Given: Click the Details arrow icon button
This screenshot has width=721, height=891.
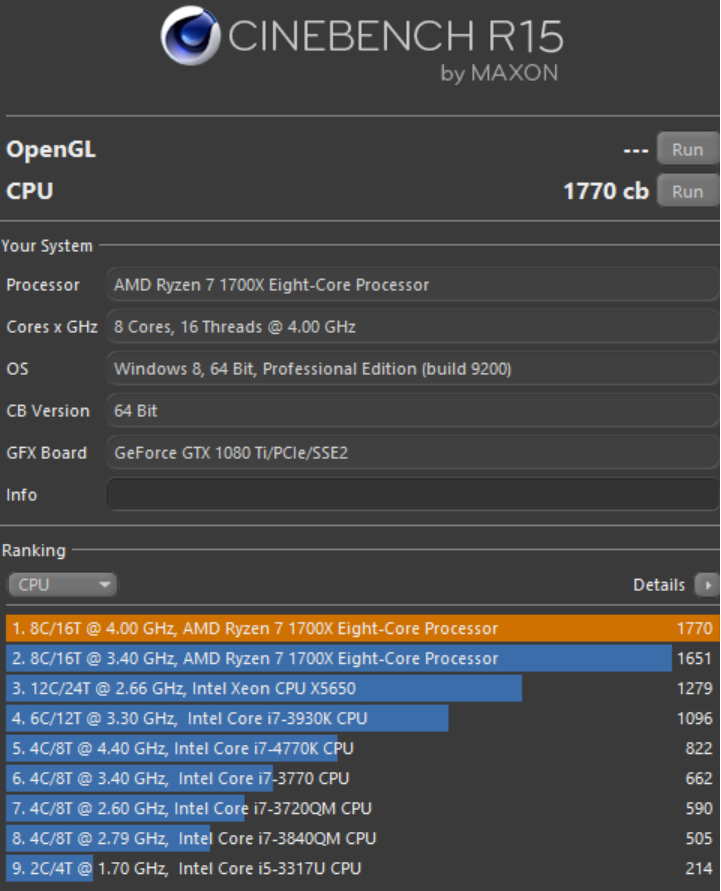Looking at the screenshot, I should click(x=707, y=585).
